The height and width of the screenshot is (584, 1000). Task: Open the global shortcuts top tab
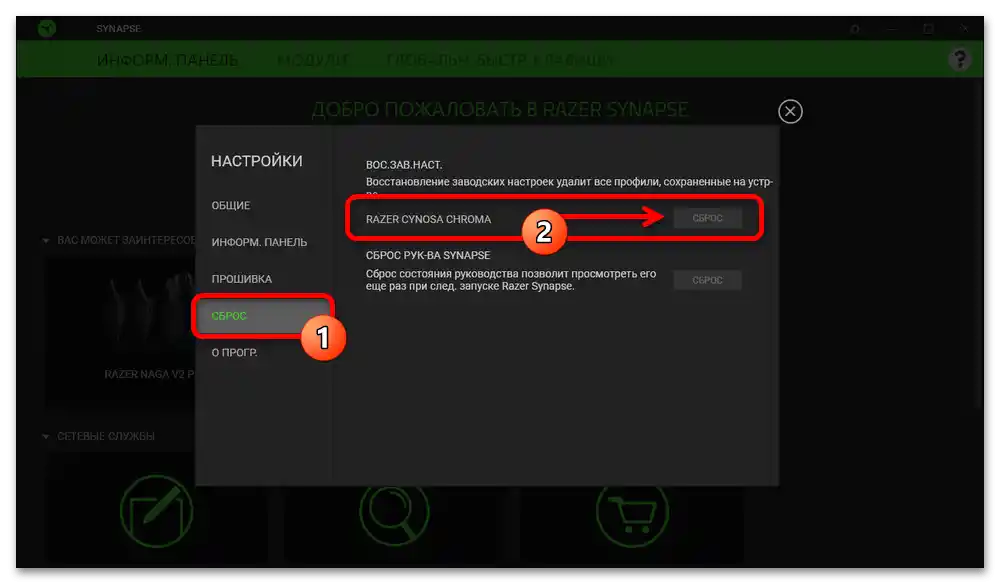click(499, 60)
